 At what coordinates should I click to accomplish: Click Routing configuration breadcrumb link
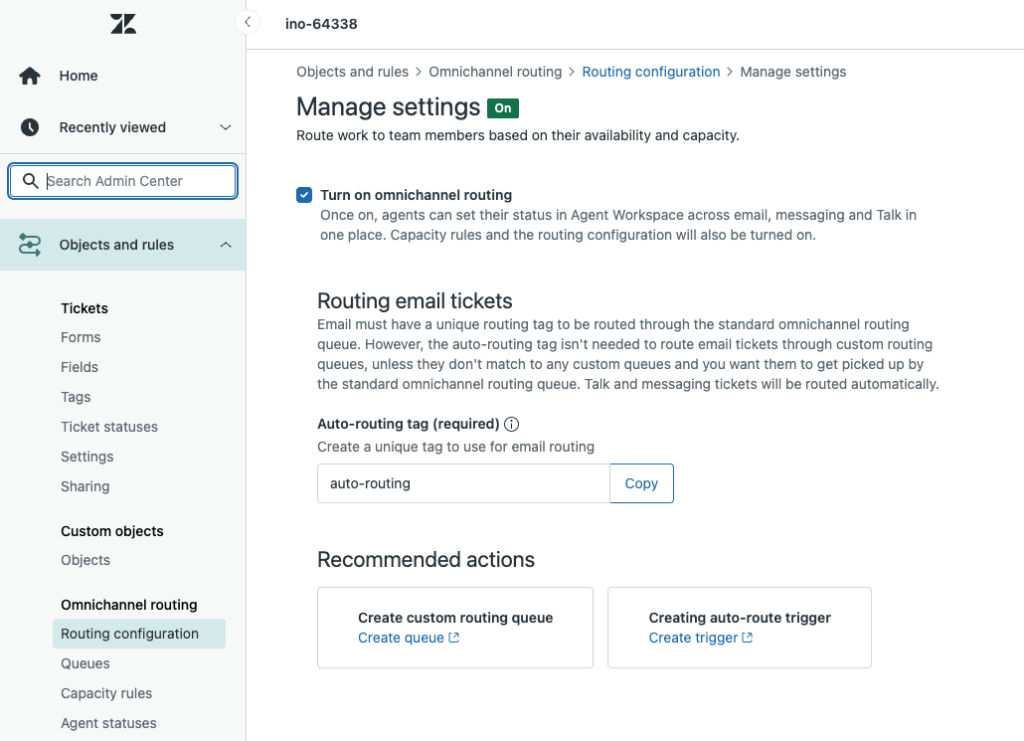(651, 72)
